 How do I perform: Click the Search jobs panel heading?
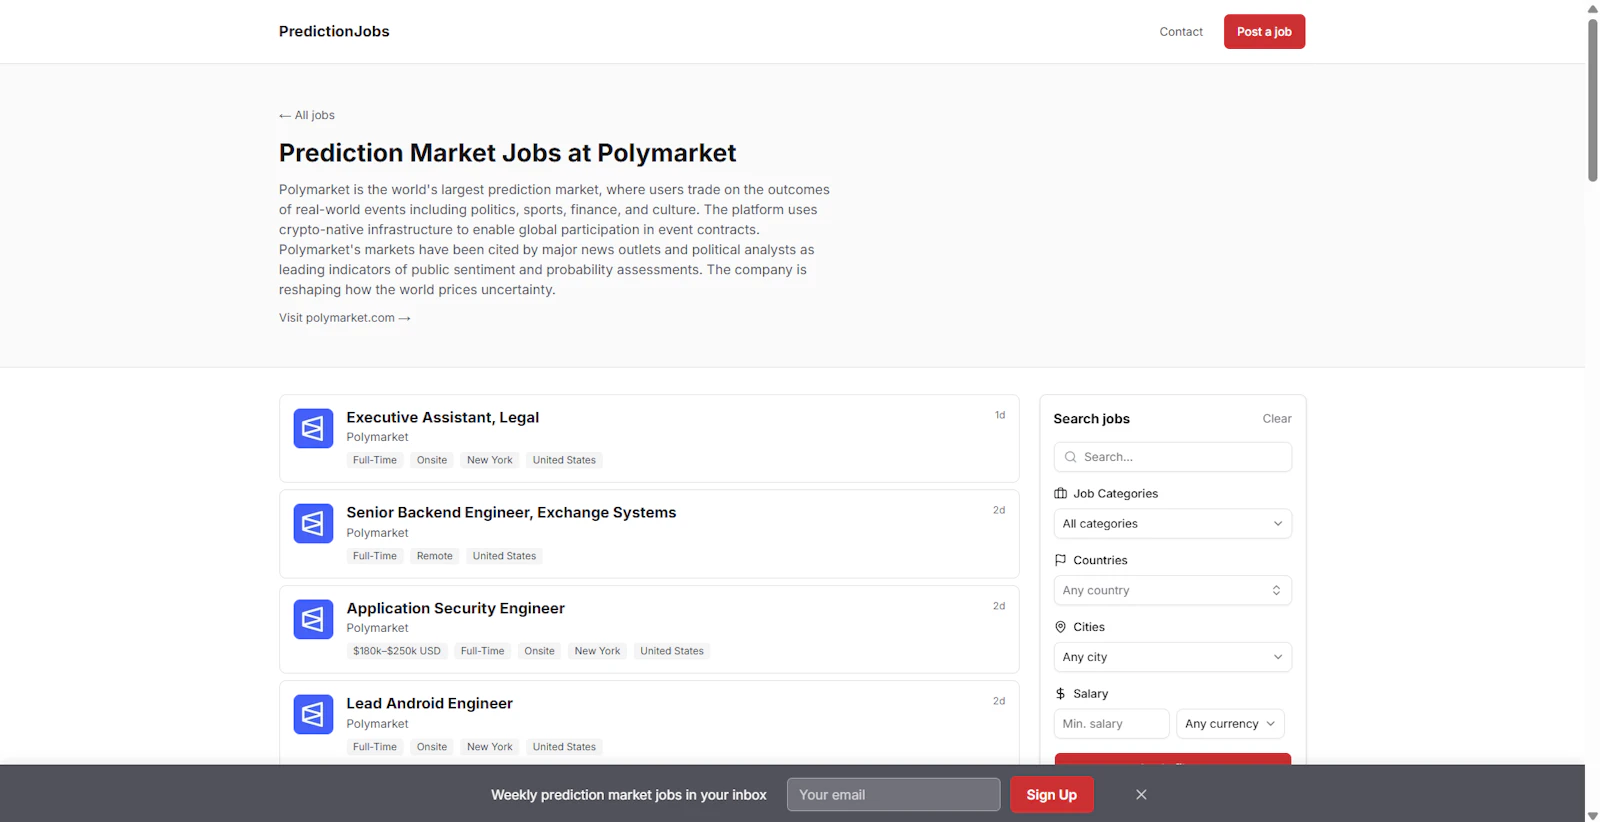point(1091,419)
